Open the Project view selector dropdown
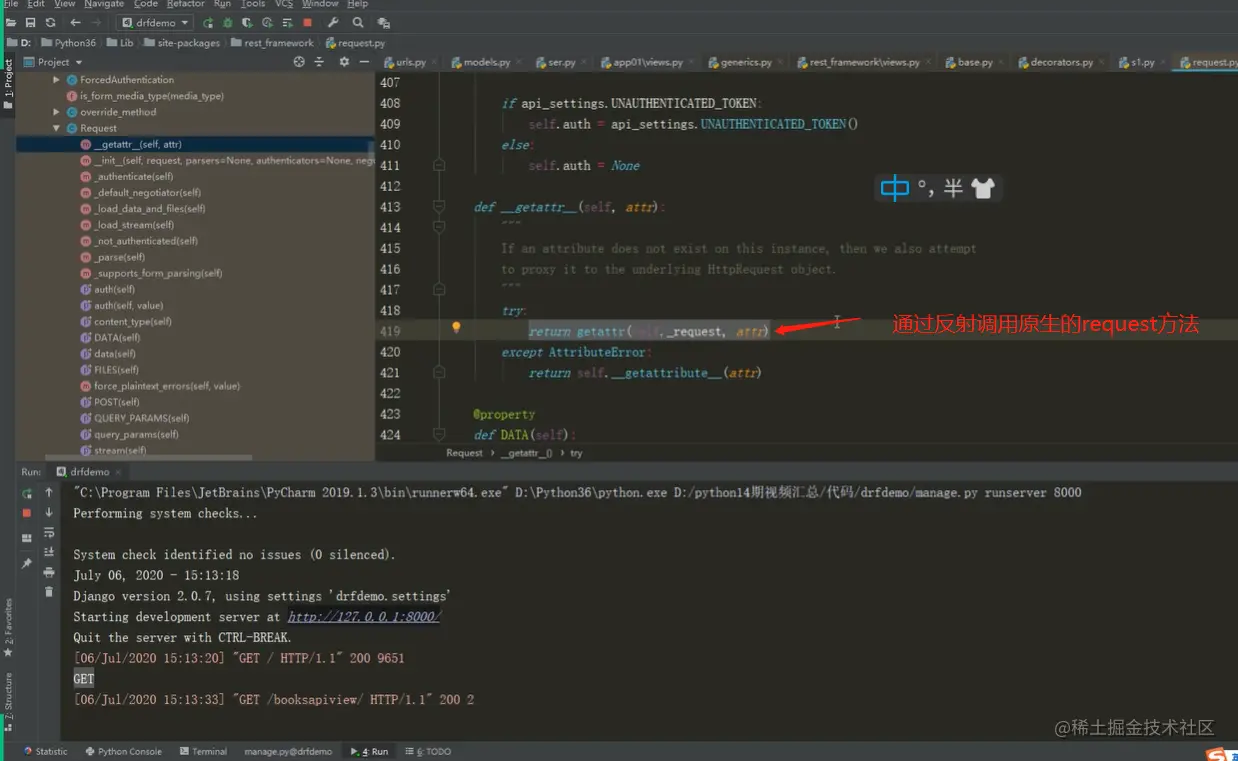Image resolution: width=1238 pixels, height=761 pixels. coord(53,62)
